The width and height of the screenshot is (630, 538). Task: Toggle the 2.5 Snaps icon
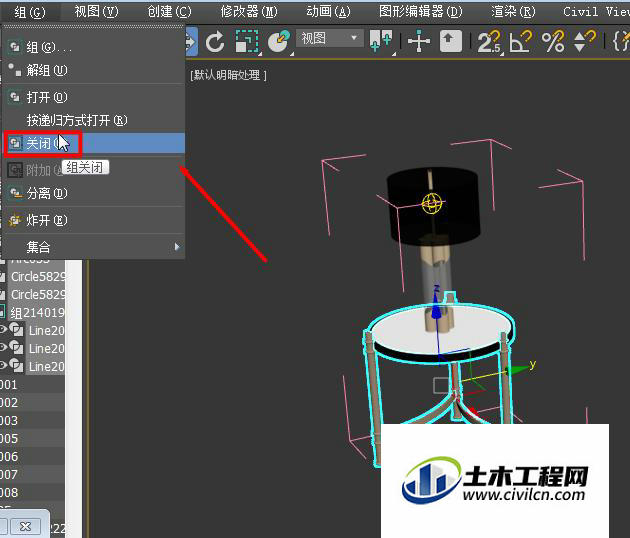(489, 41)
